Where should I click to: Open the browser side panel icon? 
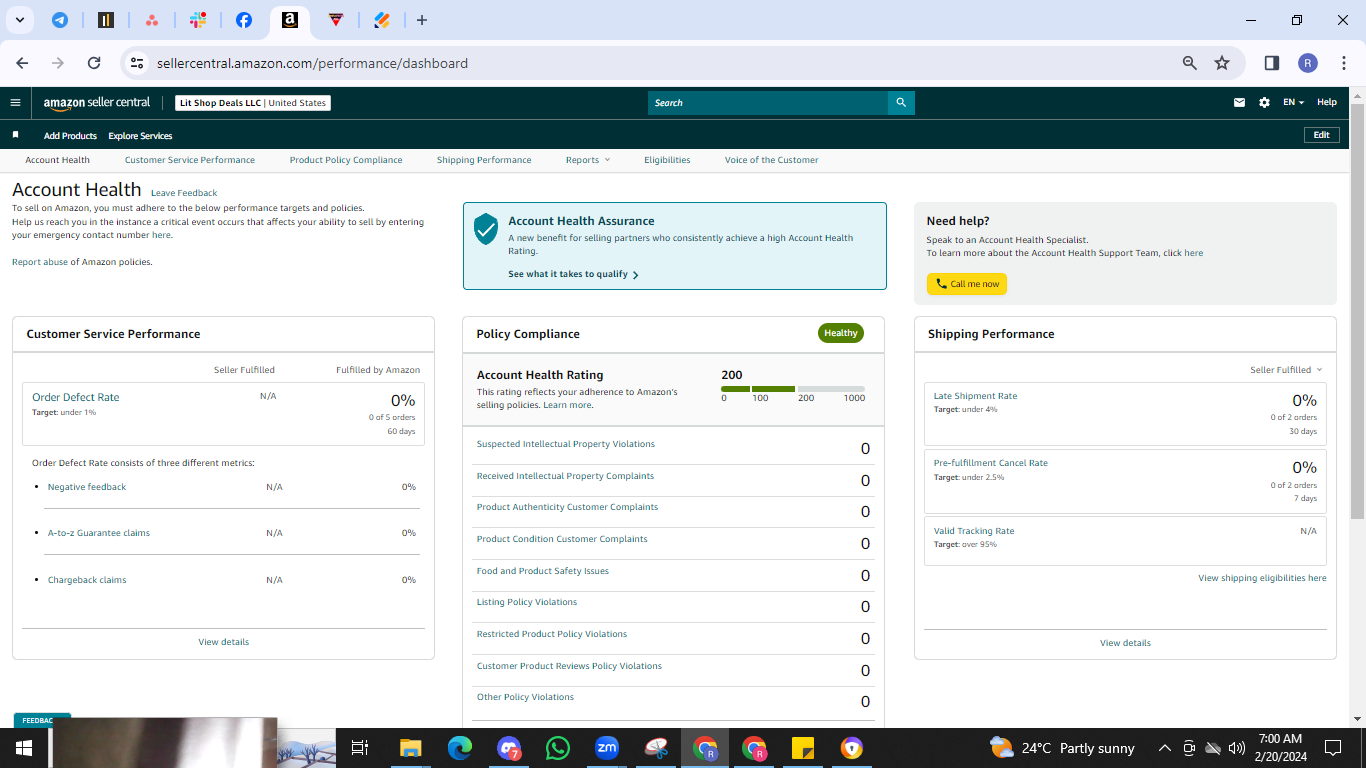pos(1272,63)
